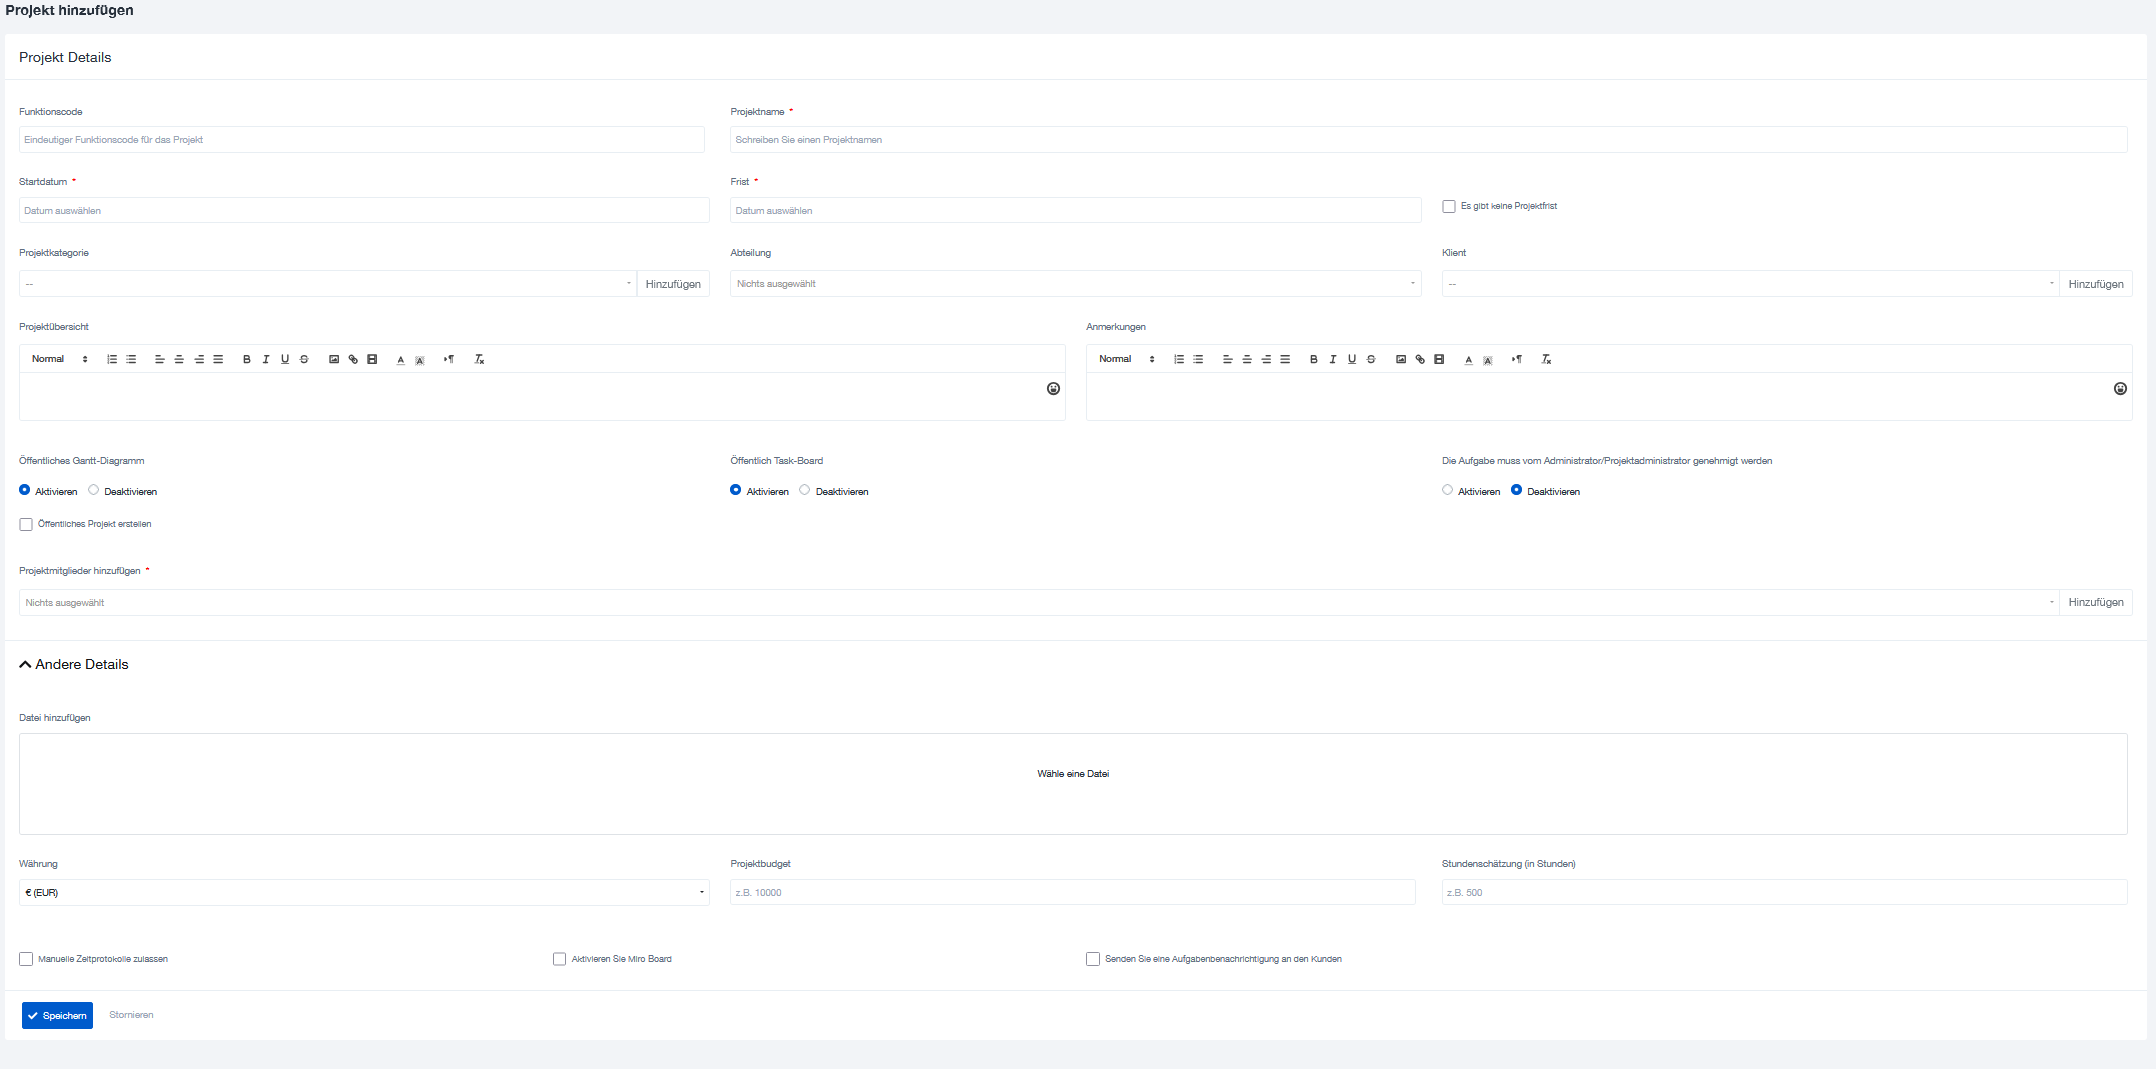Apply underline in Anmerkungen editor

(1352, 359)
